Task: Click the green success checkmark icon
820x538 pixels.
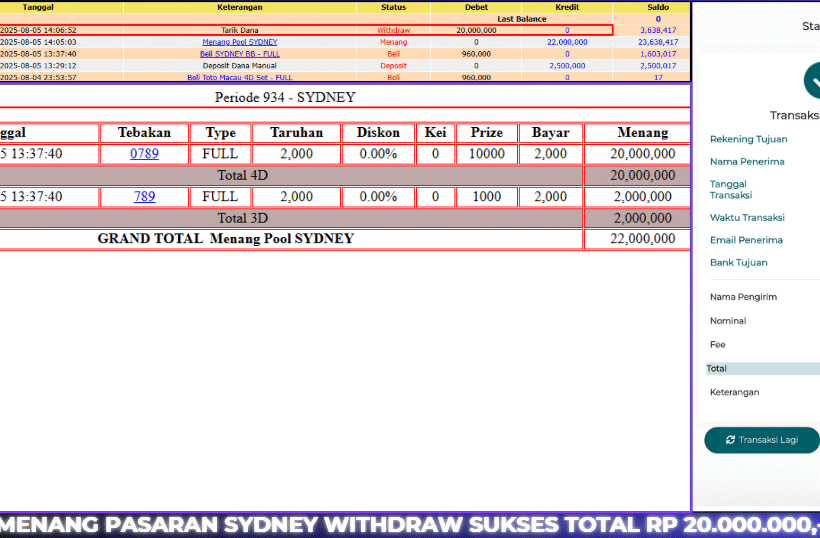Action: [810, 79]
